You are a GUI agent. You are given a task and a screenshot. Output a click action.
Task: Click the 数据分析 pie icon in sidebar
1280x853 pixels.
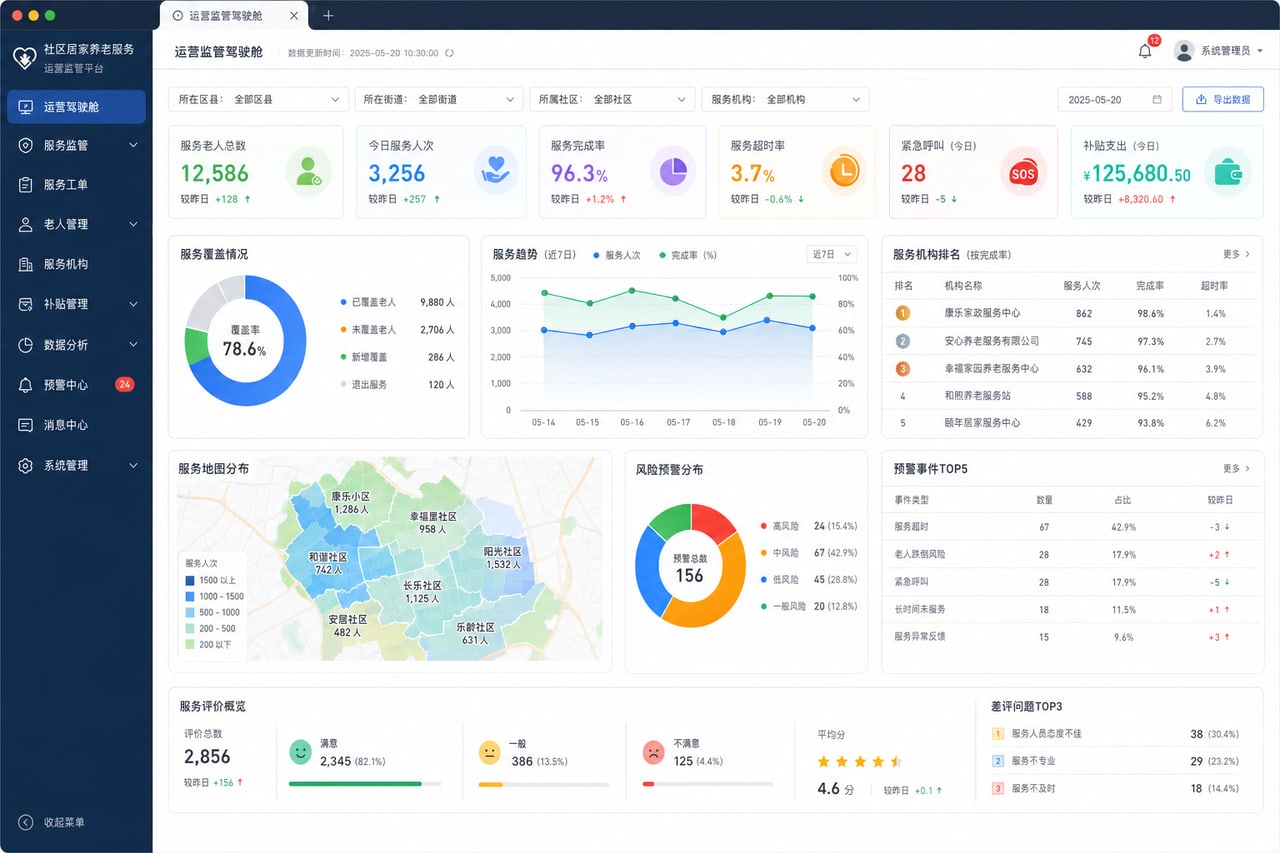[x=25, y=345]
